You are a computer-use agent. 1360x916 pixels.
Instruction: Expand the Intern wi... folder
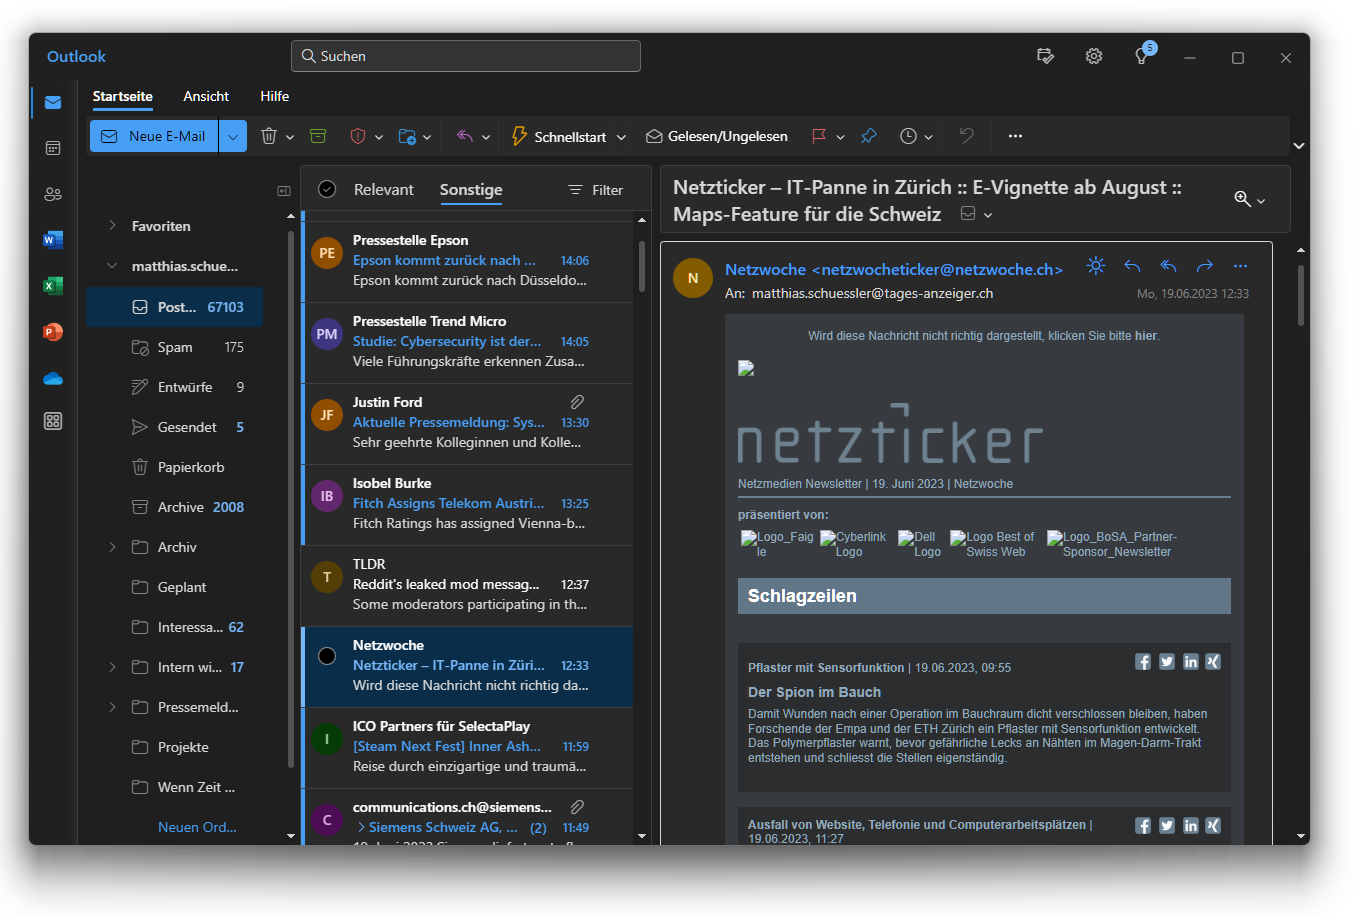click(112, 667)
